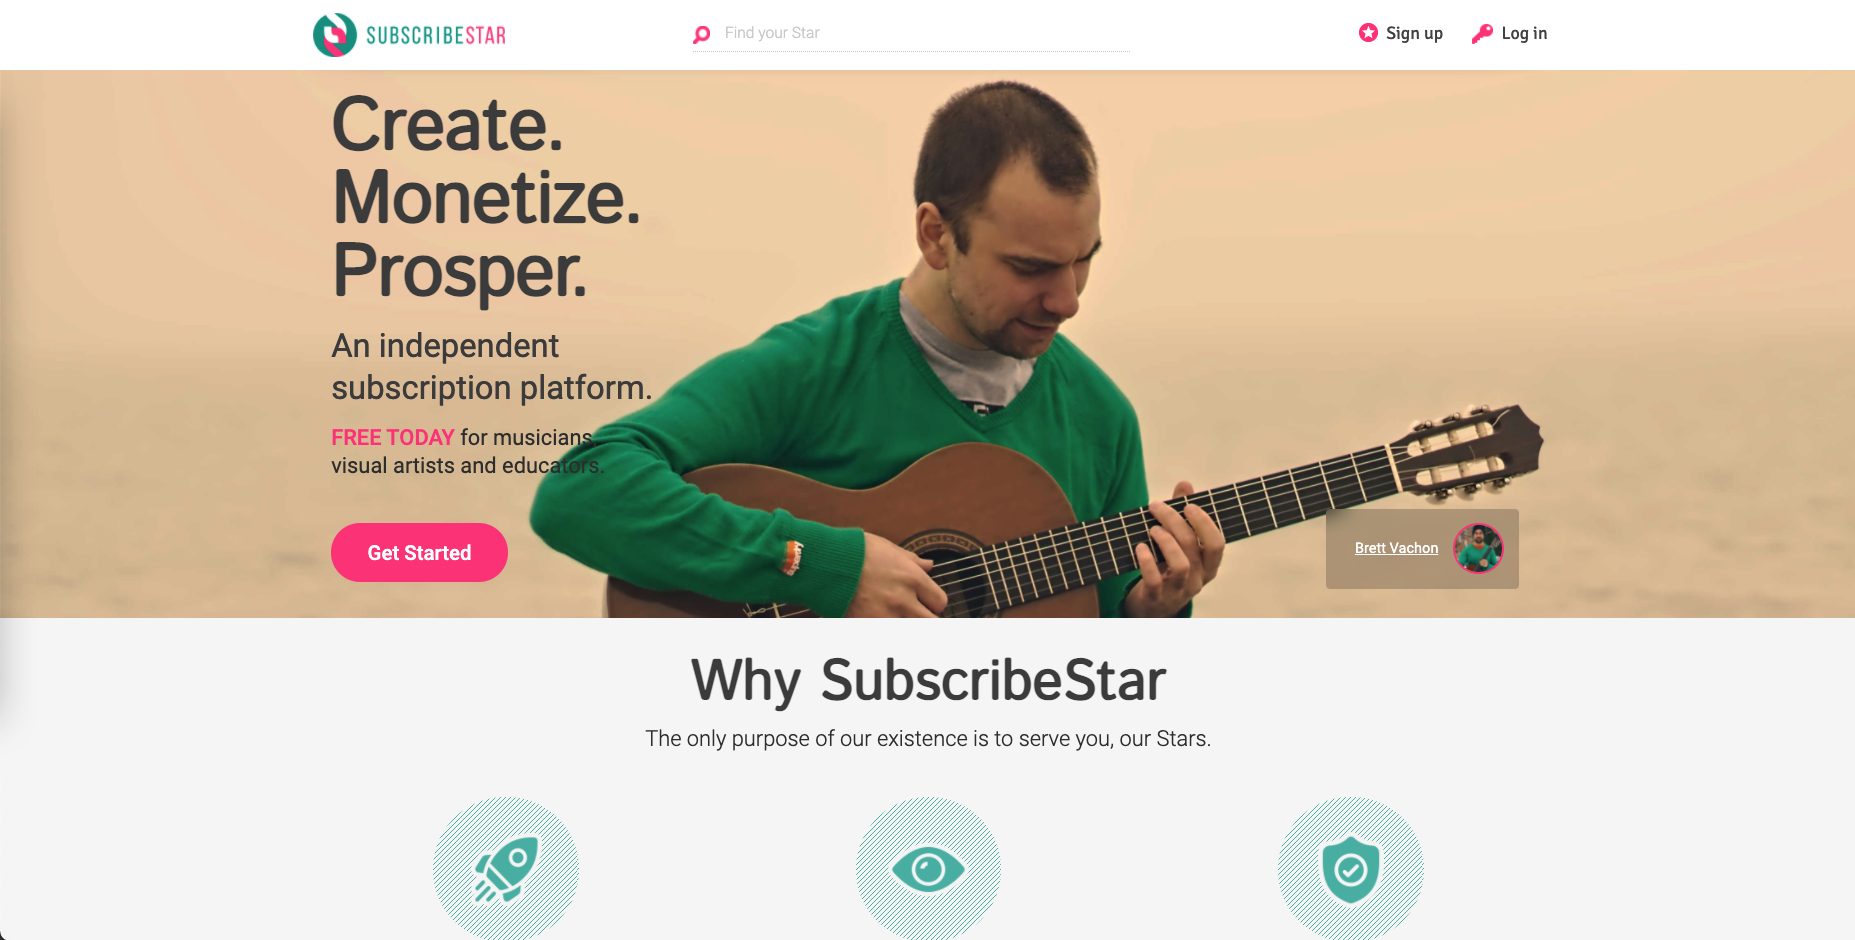This screenshot has width=1855, height=940.
Task: Click the pink magnifier search icon
Action: (x=702, y=35)
